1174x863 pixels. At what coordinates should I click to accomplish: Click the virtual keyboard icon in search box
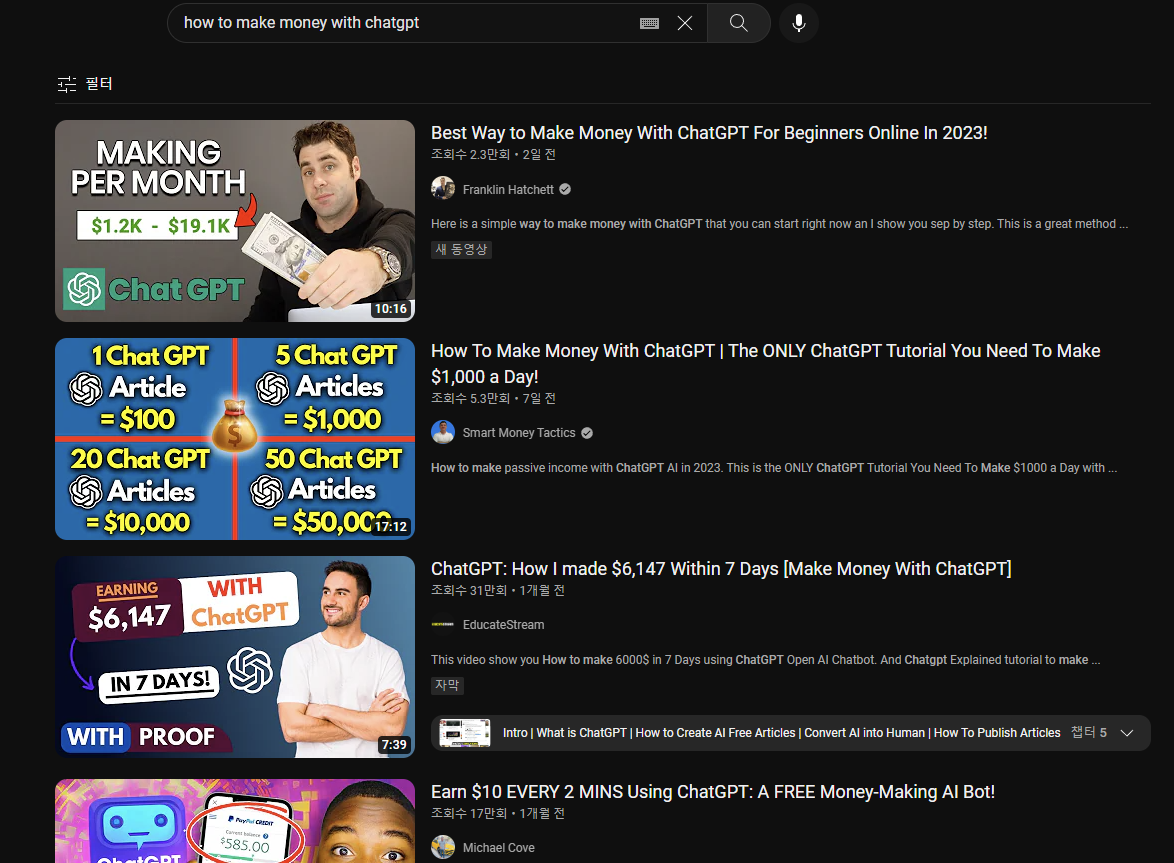coord(649,23)
